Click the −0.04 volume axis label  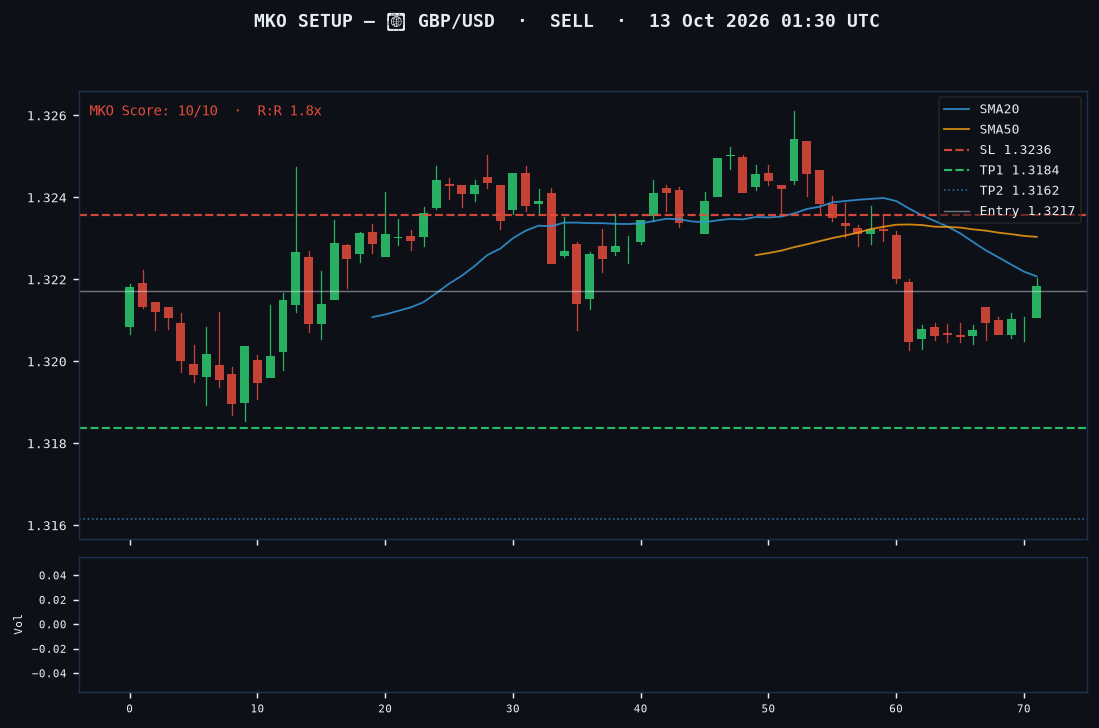pos(49,673)
